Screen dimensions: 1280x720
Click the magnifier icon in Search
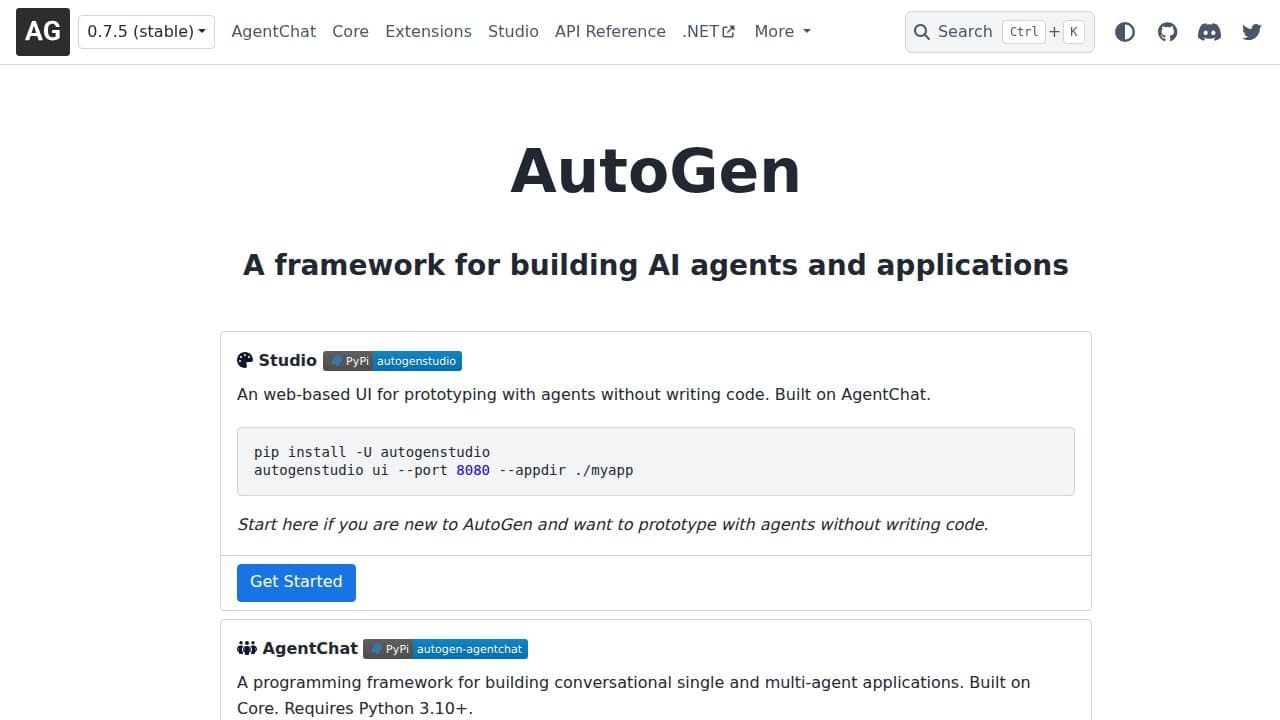pyautogui.click(x=922, y=32)
